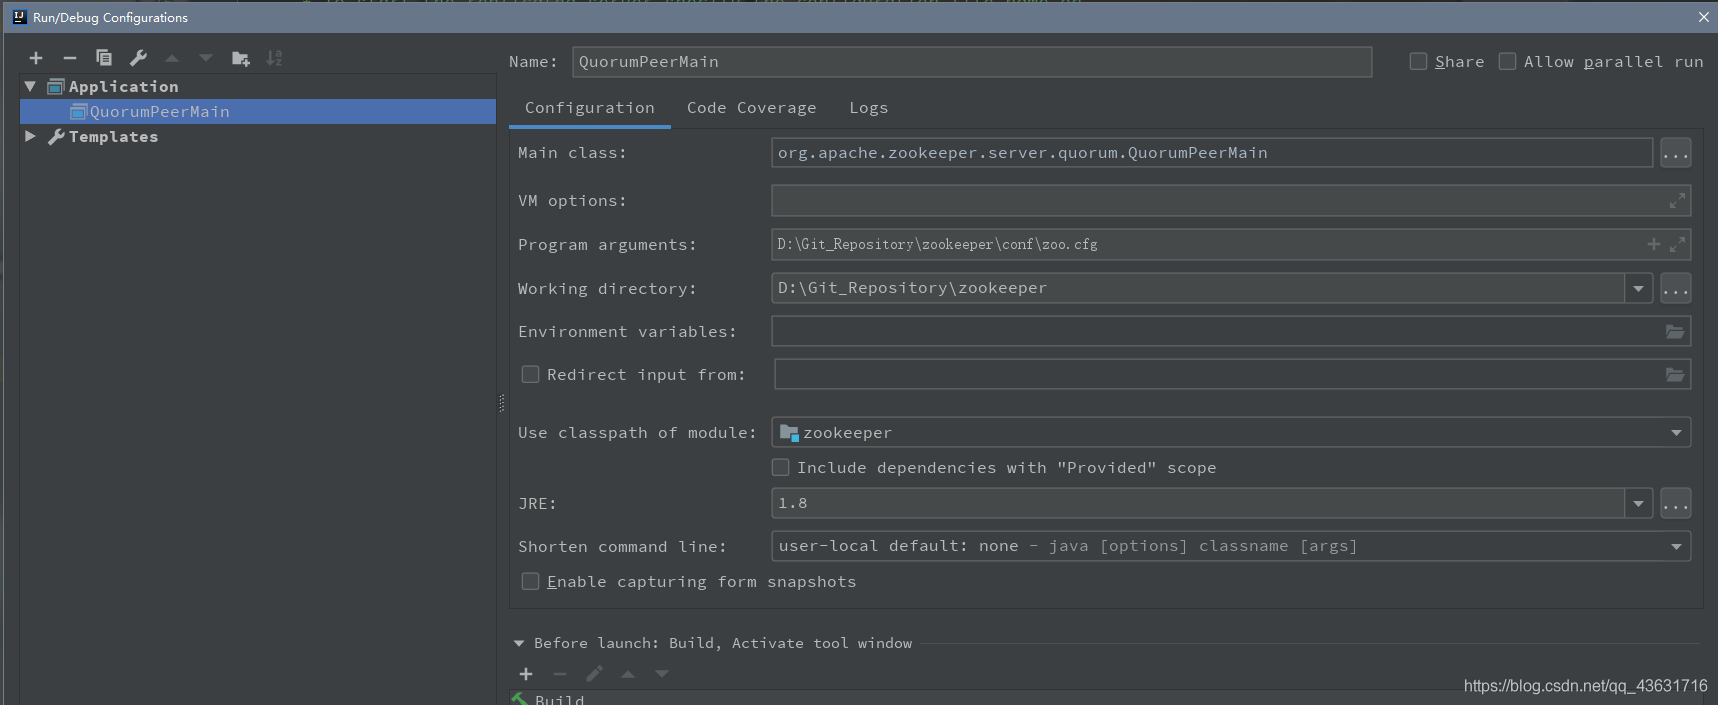This screenshot has height=705, width=1718.
Task: Enable the Share checkbox
Action: (1418, 61)
